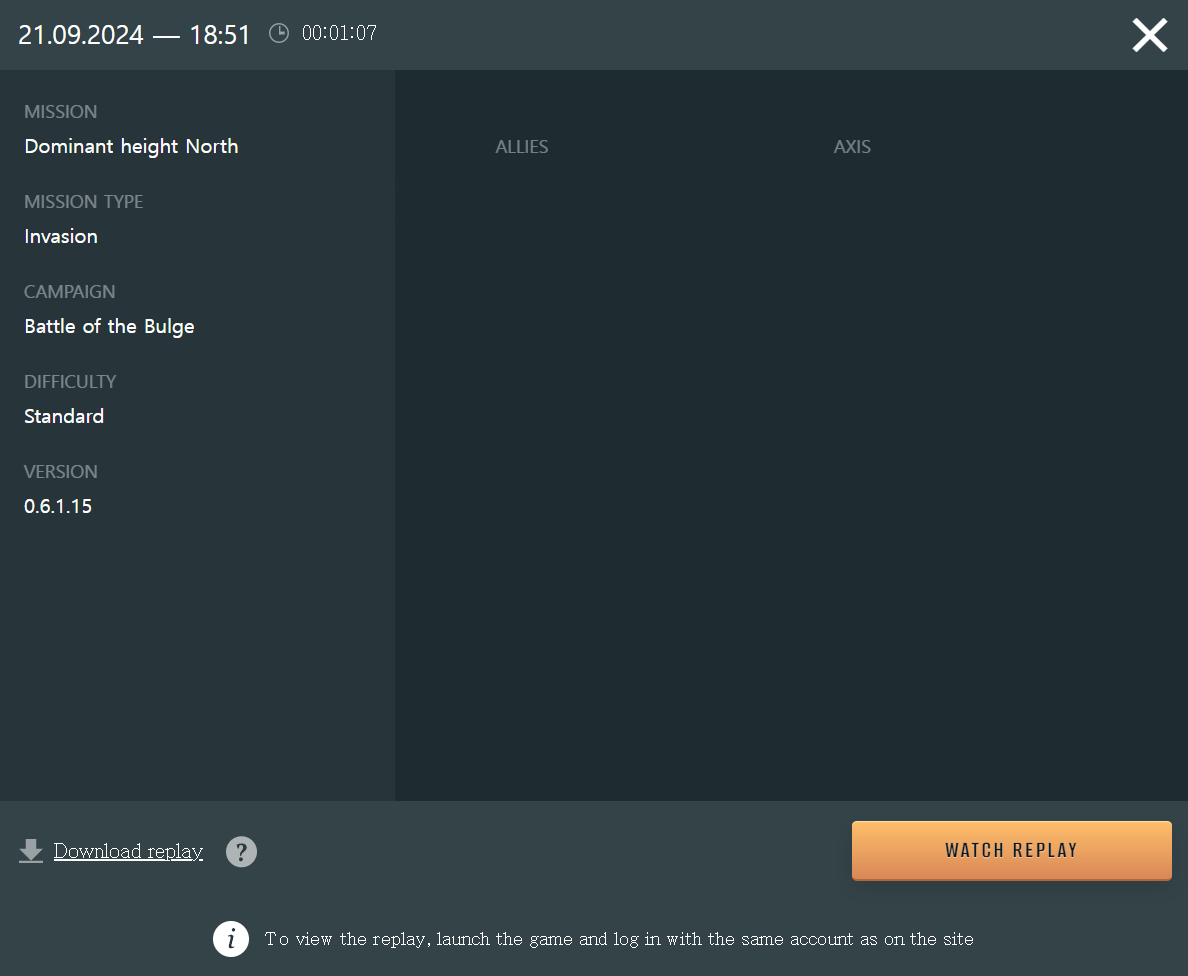Click the version number 0.6.1.15

tap(58, 507)
